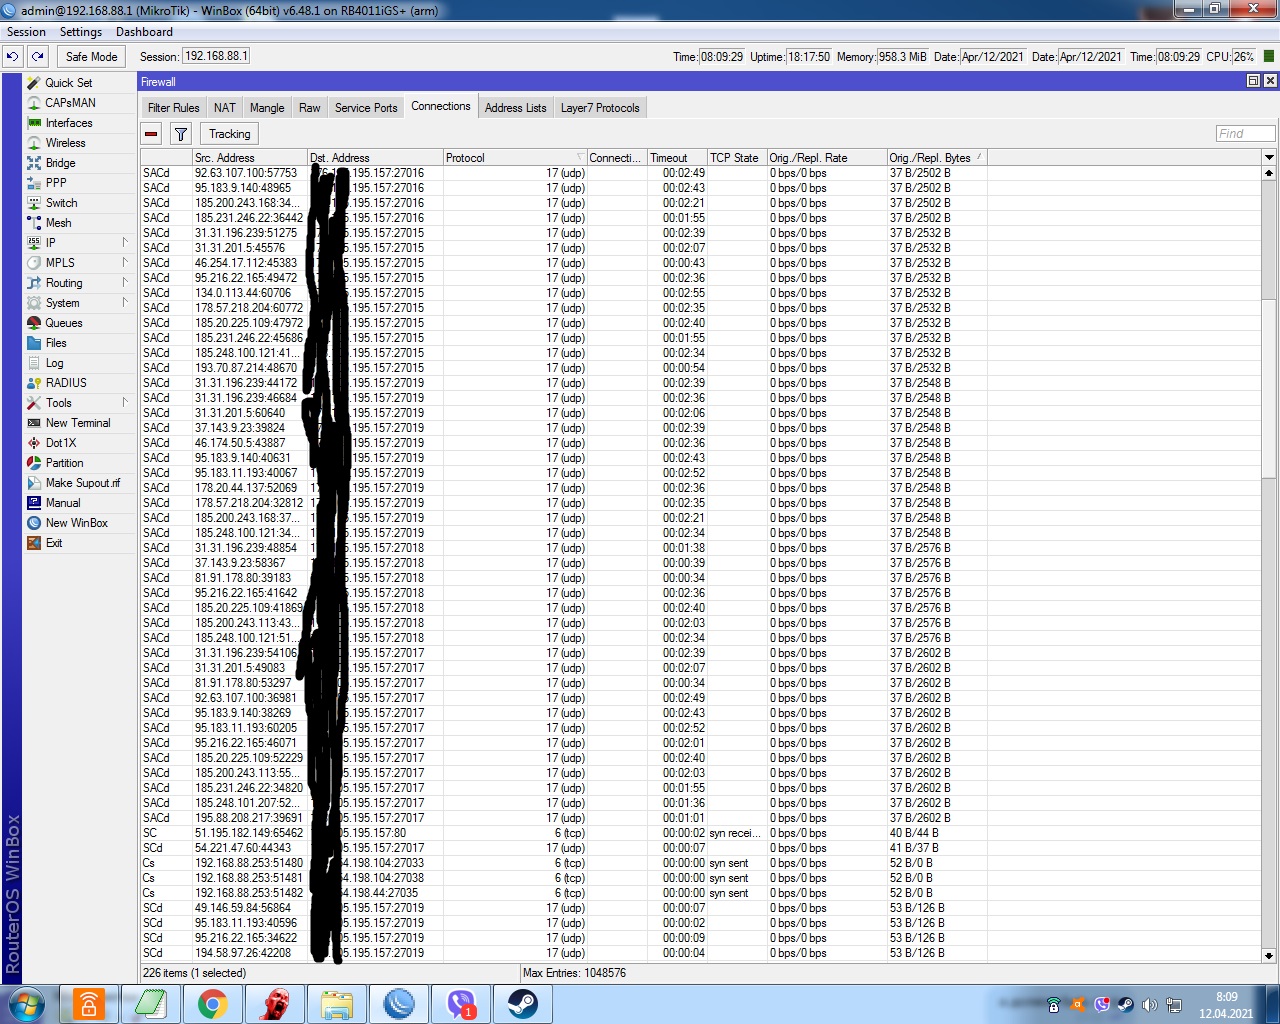Viewport: 1280px width, 1024px height.
Task: Click the Tracking button
Action: [x=229, y=134]
